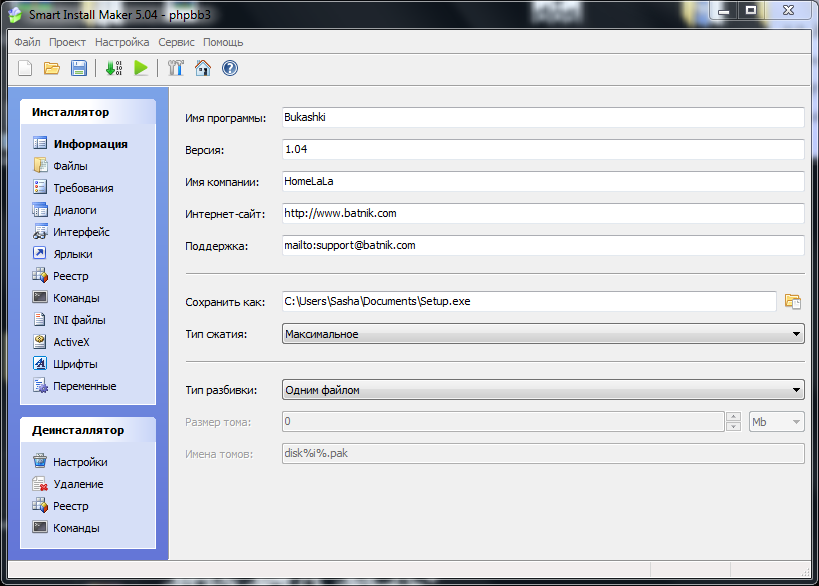Click the New project toolbar icon
This screenshot has width=819, height=586.
coord(25,68)
